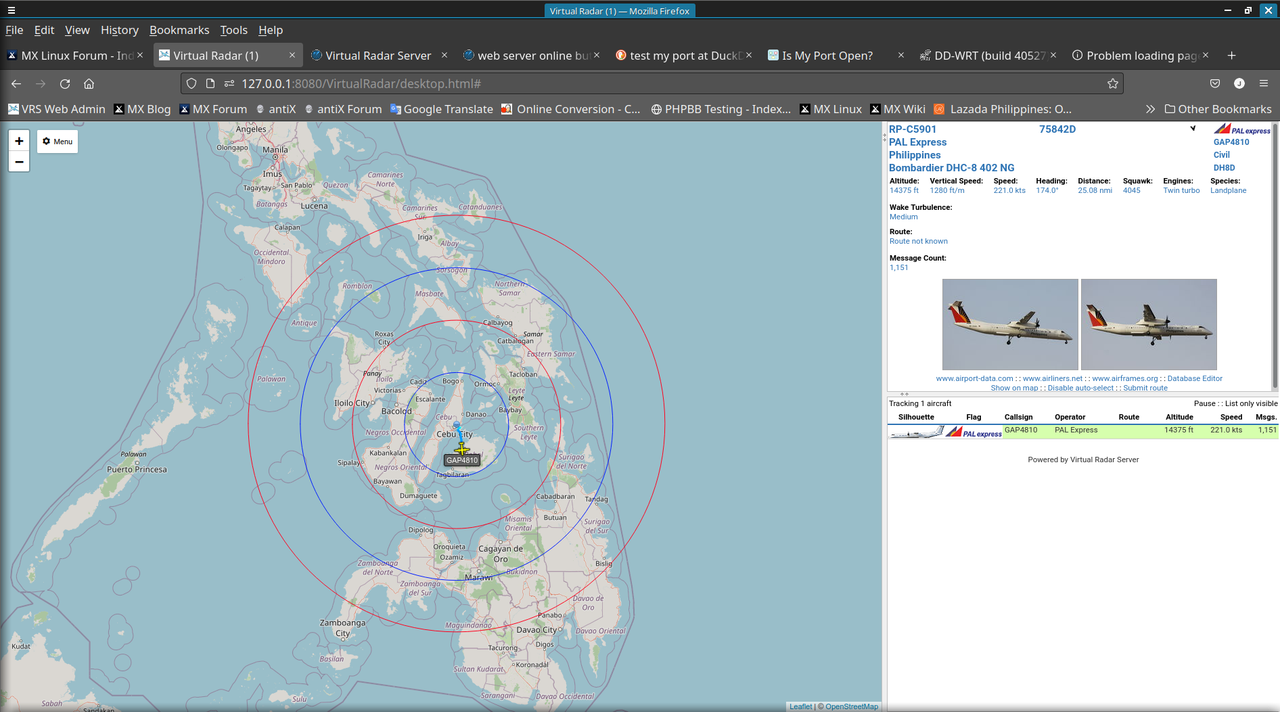Open MX Wiki bookmark

(x=897, y=109)
